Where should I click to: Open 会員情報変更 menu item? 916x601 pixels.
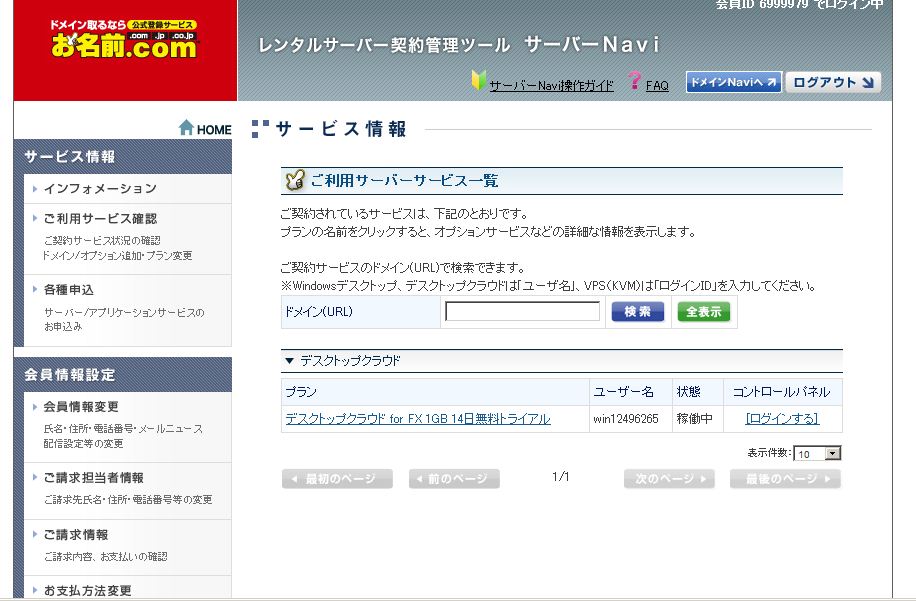(81, 407)
